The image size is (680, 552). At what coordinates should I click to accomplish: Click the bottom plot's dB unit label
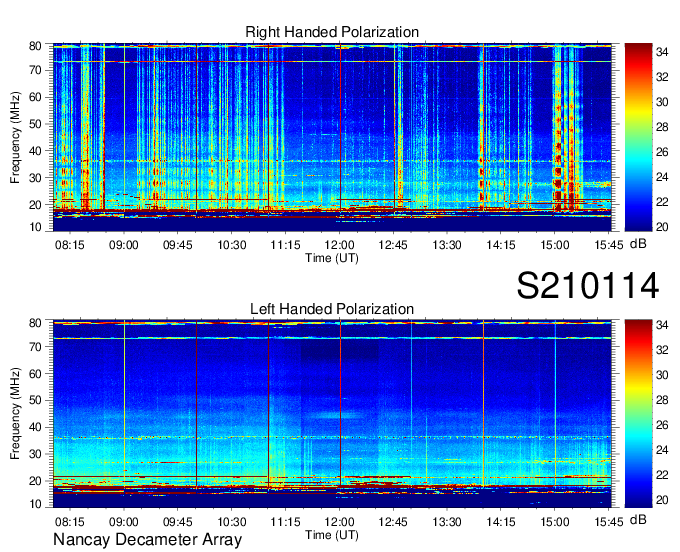638,520
